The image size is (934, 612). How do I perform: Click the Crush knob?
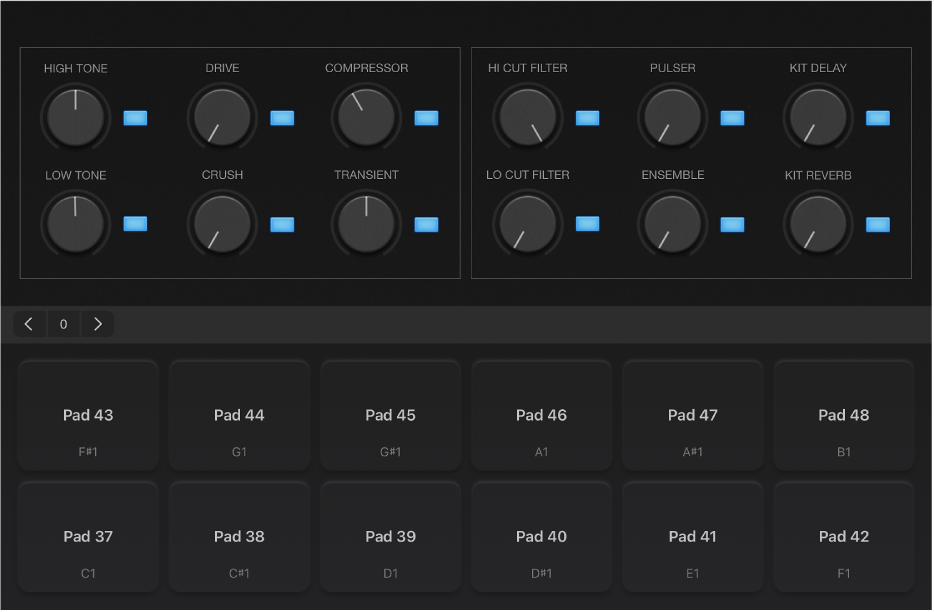[x=221, y=224]
